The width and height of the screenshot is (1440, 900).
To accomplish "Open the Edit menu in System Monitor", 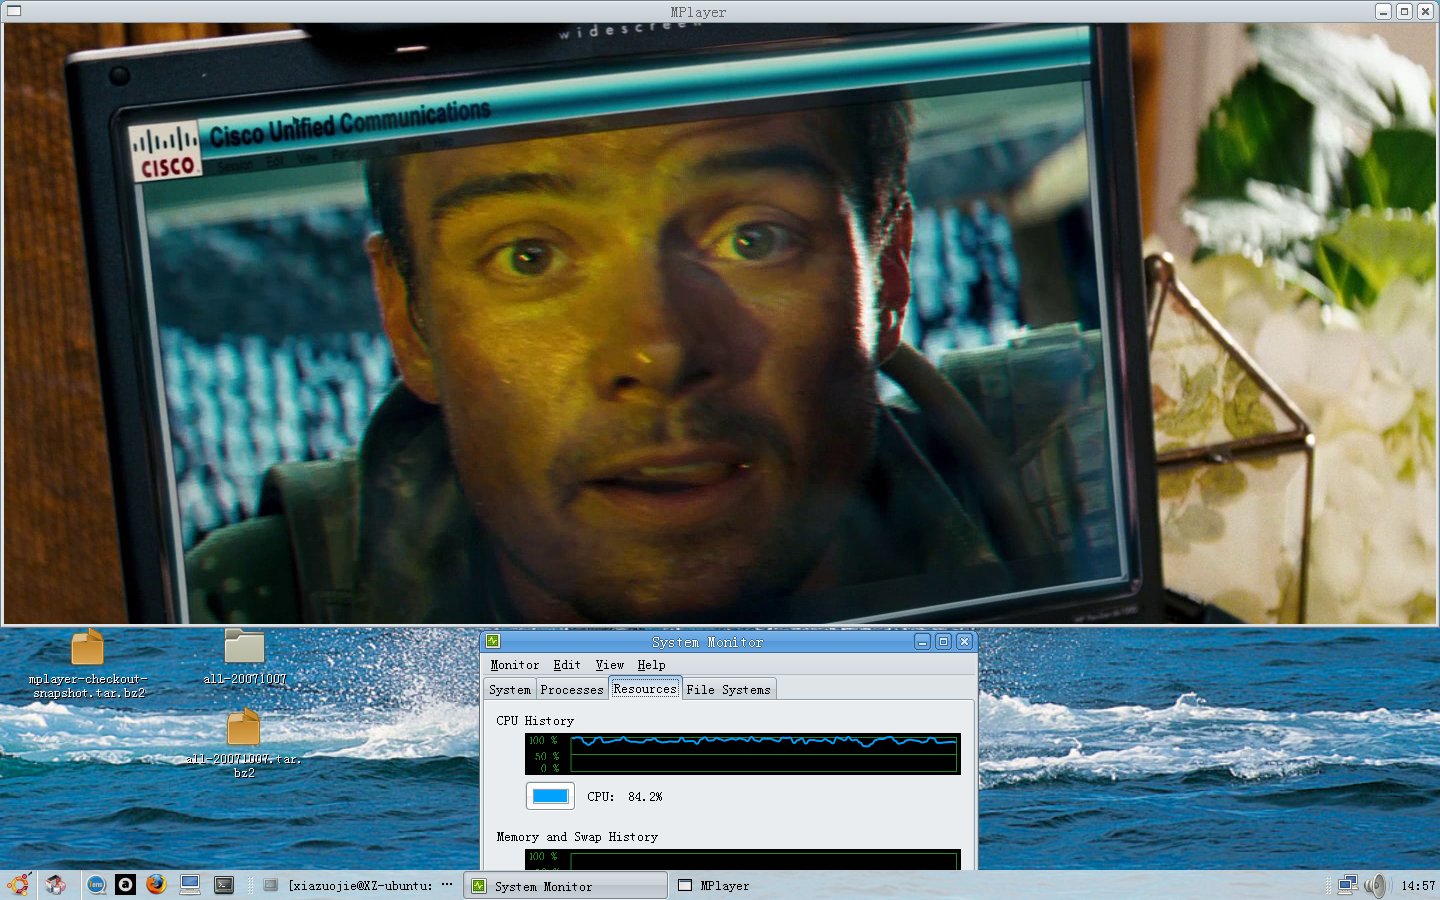I will [x=567, y=665].
